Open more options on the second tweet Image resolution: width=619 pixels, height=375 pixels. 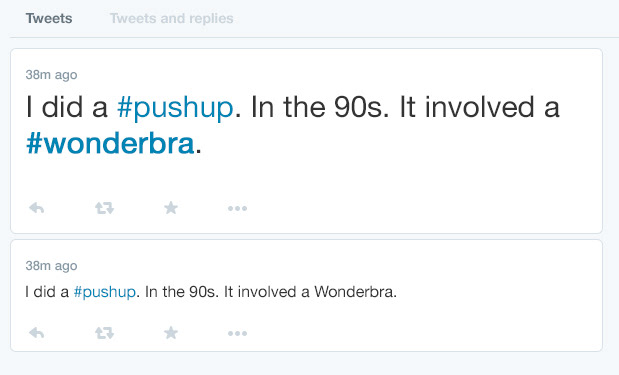[237, 334]
